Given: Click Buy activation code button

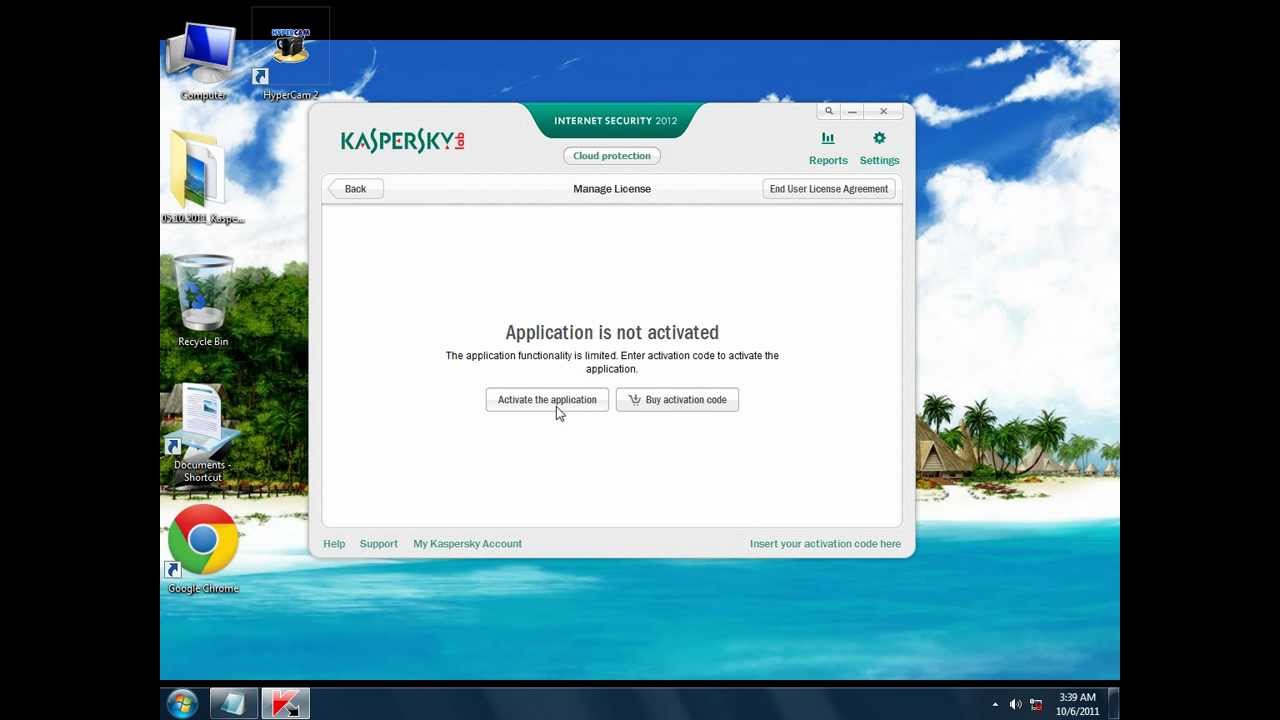Looking at the screenshot, I should tap(677, 400).
